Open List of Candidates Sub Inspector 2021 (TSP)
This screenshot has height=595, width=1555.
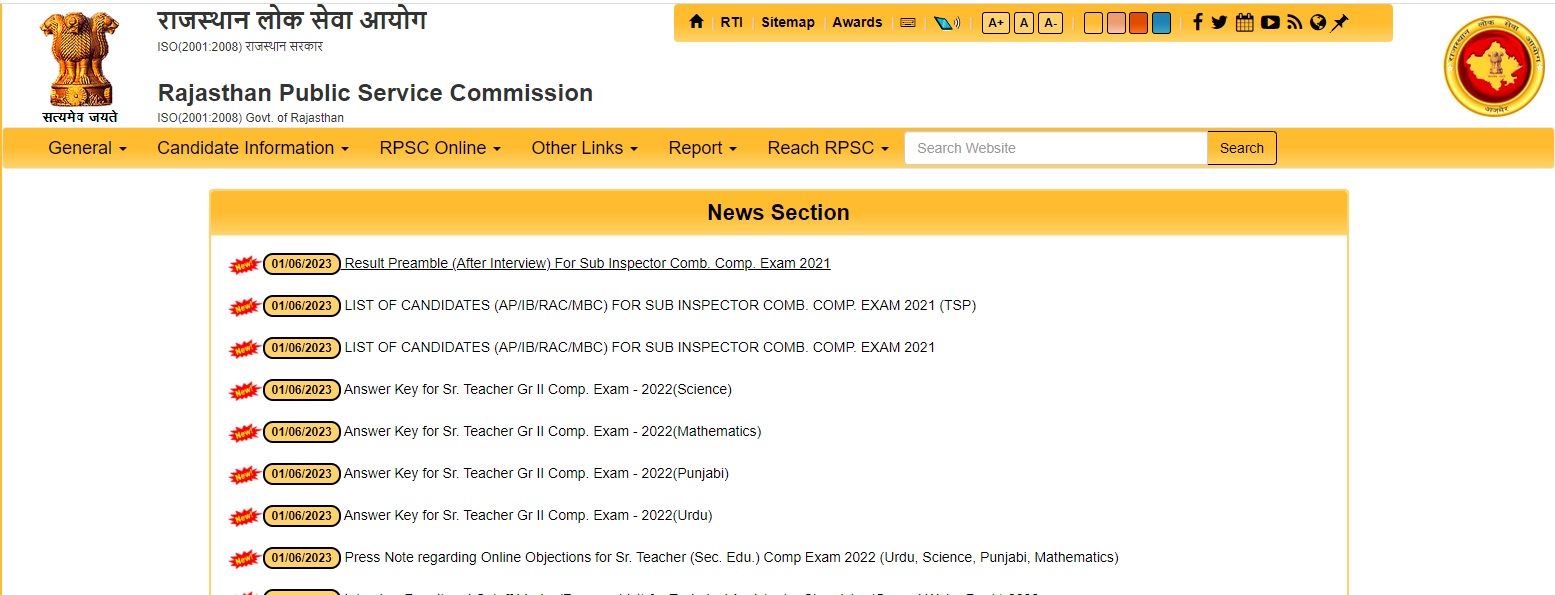click(x=660, y=305)
